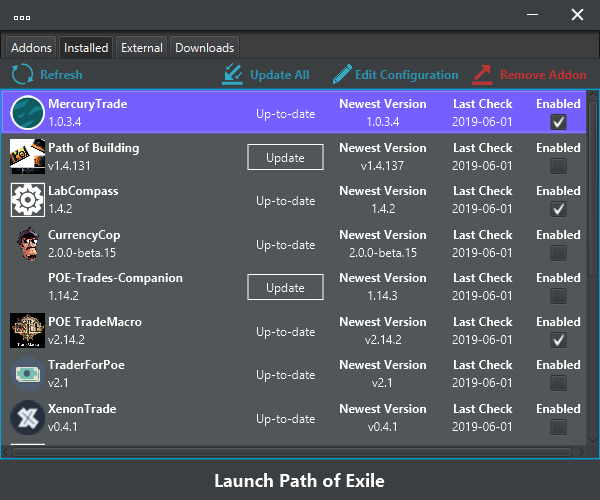Screen dimensions: 600x500
Task: Uncheck the LabCompass Enabled checkbox
Action: click(x=558, y=209)
